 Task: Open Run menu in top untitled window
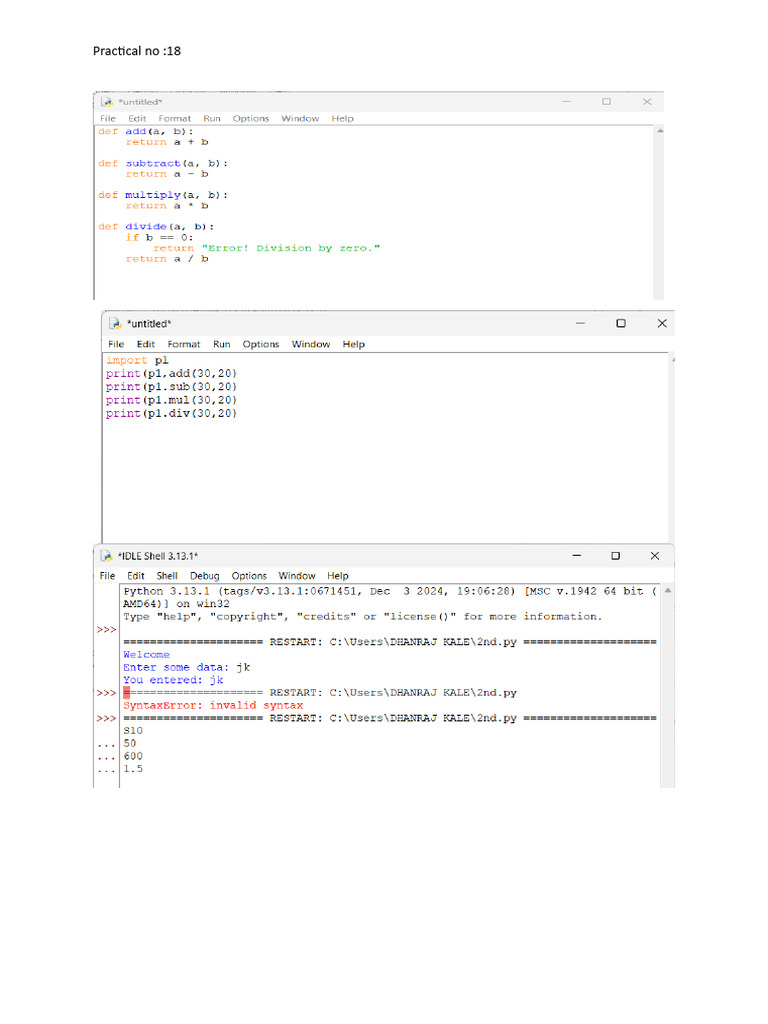coord(212,118)
